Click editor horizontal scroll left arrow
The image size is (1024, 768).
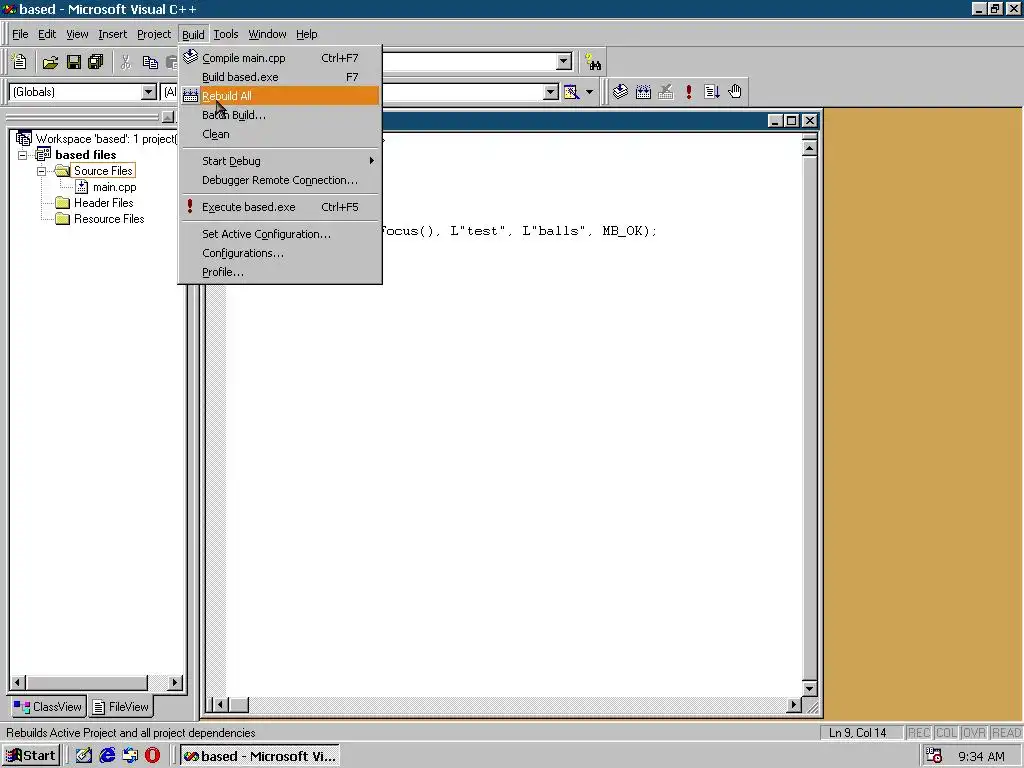coord(219,704)
